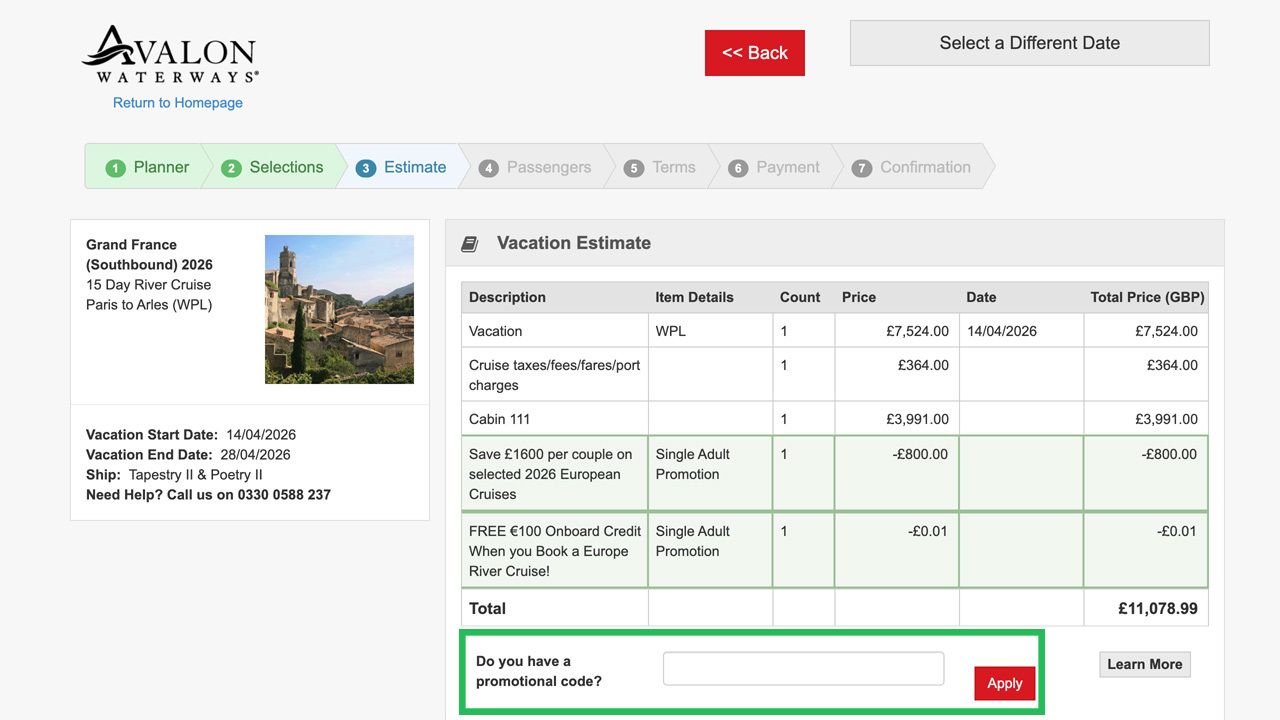This screenshot has height=720, width=1280.
Task: Click the book icon beside Vacation Estimate heading
Action: pyautogui.click(x=469, y=242)
